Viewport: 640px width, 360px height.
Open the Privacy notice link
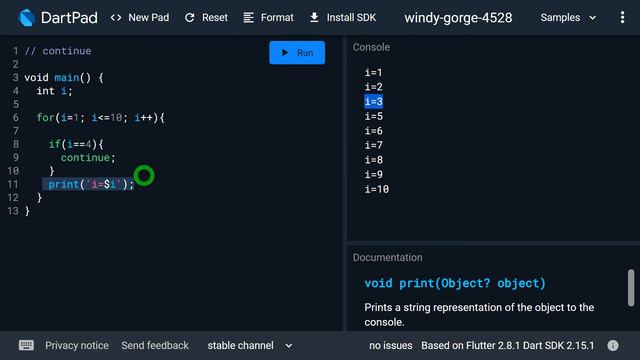click(x=77, y=345)
